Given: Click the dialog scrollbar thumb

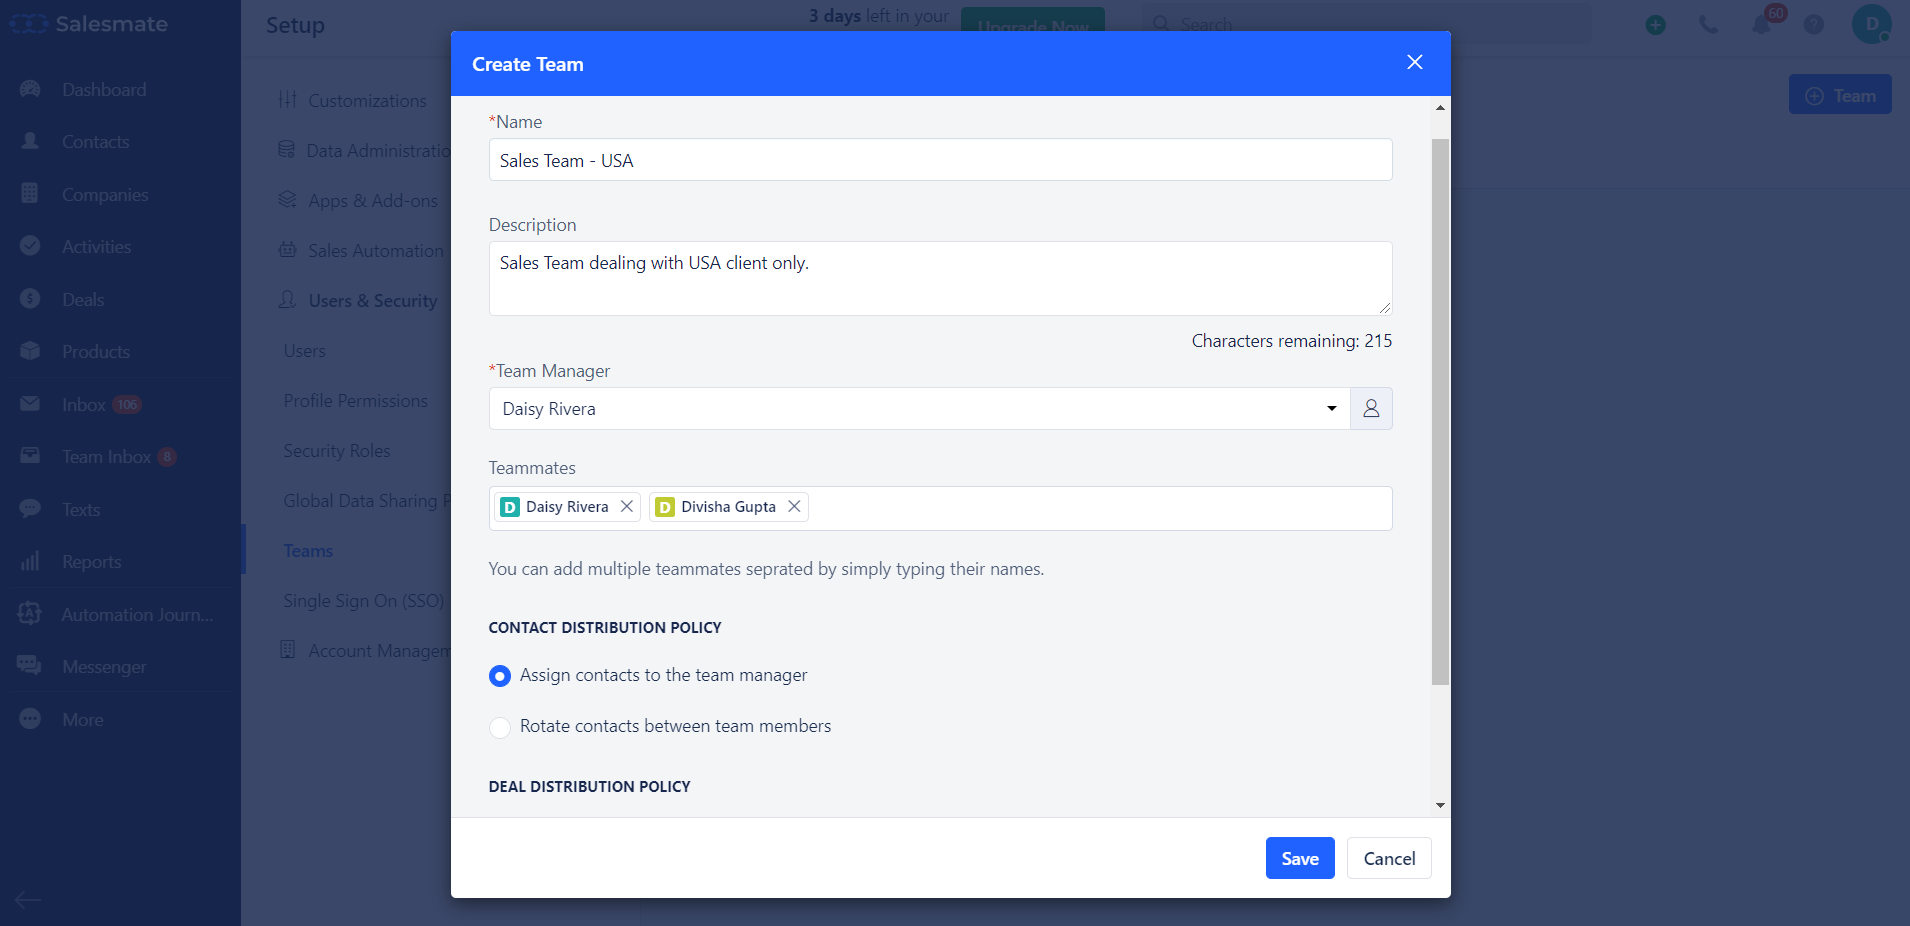Looking at the screenshot, I should click(x=1440, y=410).
